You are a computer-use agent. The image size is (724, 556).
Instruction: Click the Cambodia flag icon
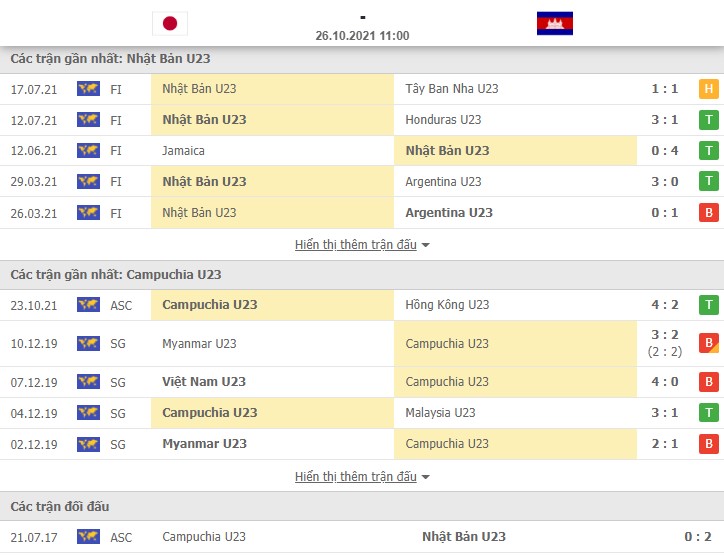pos(555,24)
